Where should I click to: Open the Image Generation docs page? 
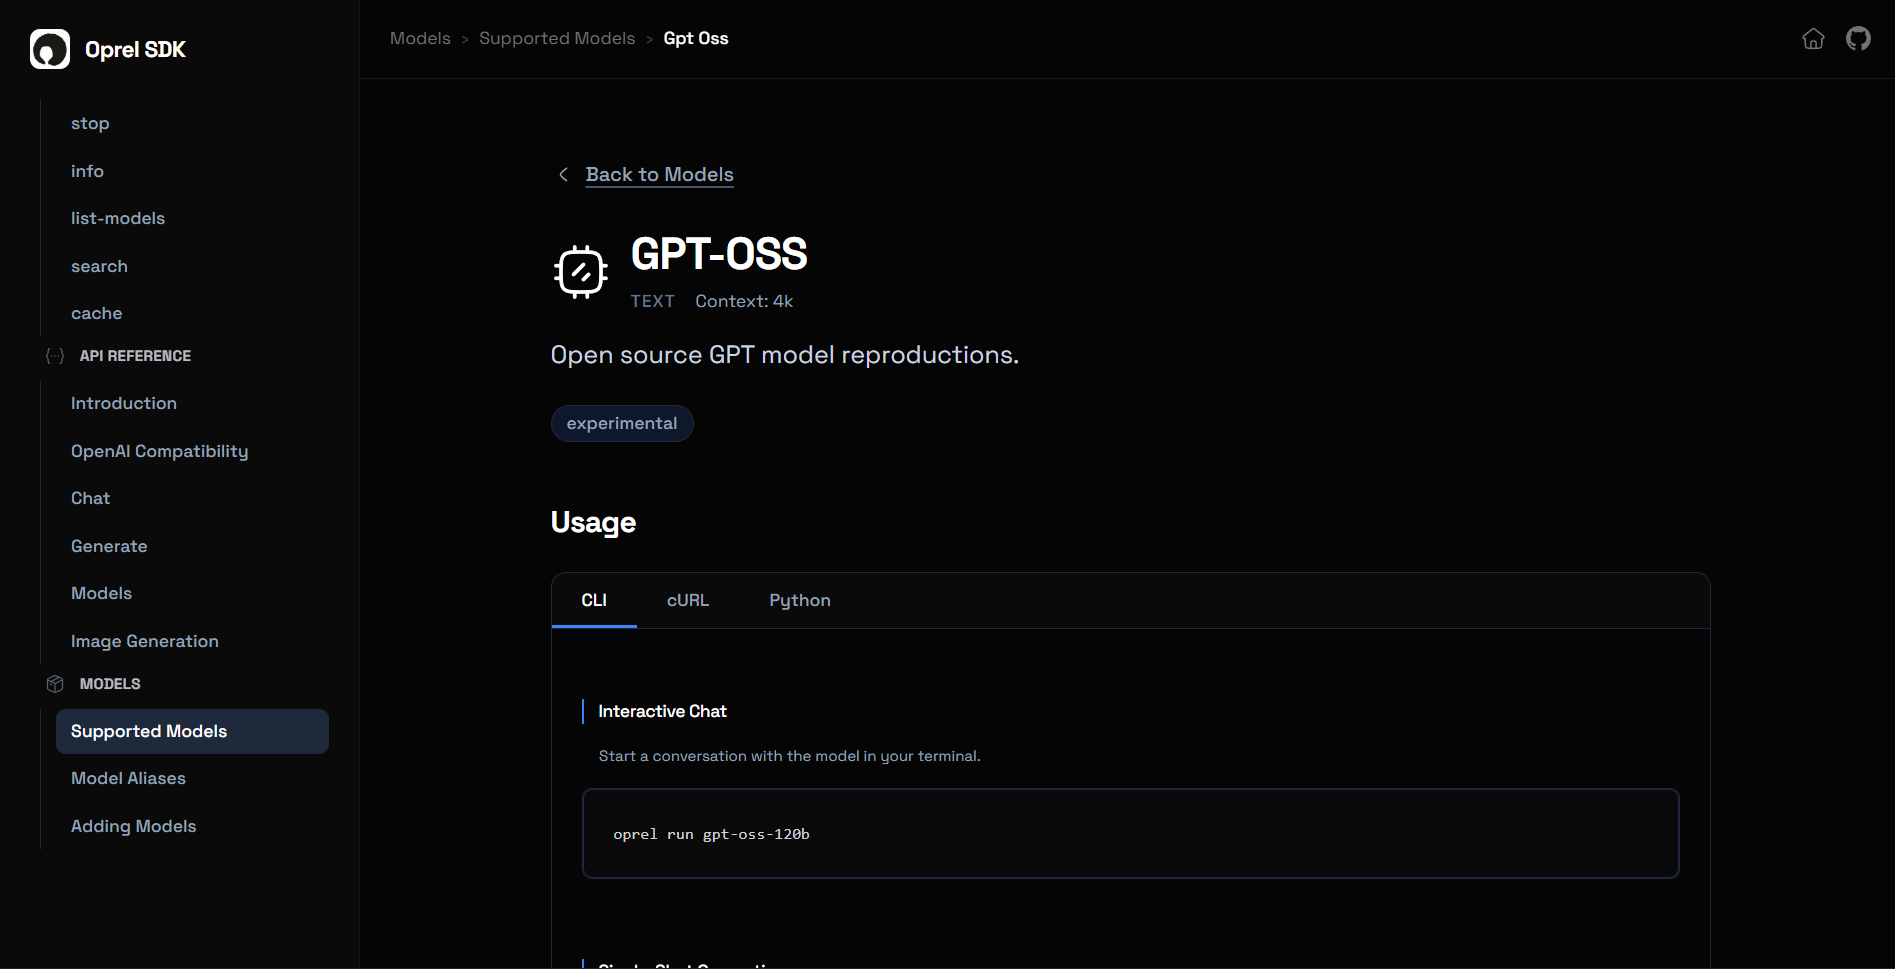144,641
